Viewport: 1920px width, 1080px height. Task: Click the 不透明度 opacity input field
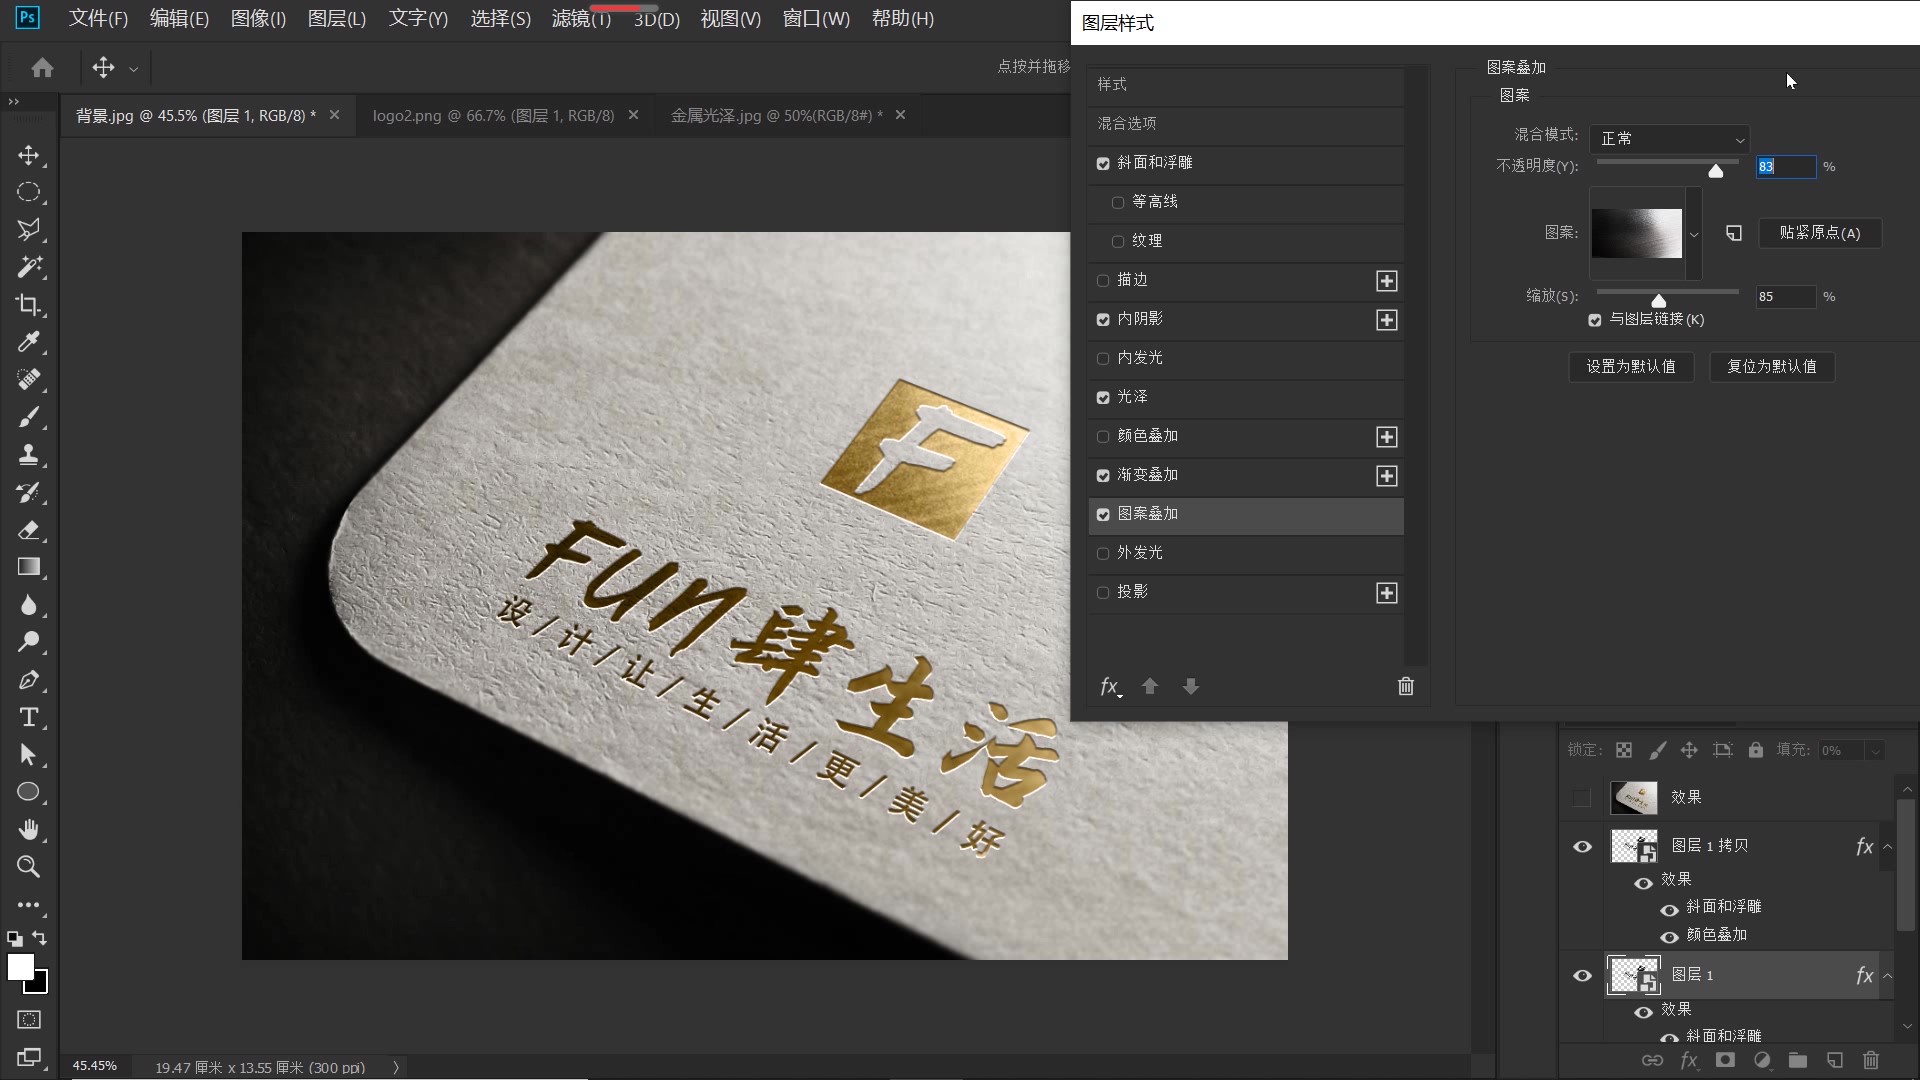(1785, 166)
